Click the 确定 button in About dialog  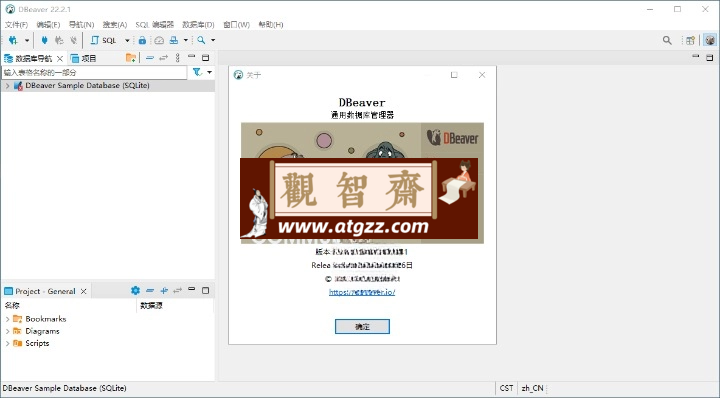tap(362, 326)
